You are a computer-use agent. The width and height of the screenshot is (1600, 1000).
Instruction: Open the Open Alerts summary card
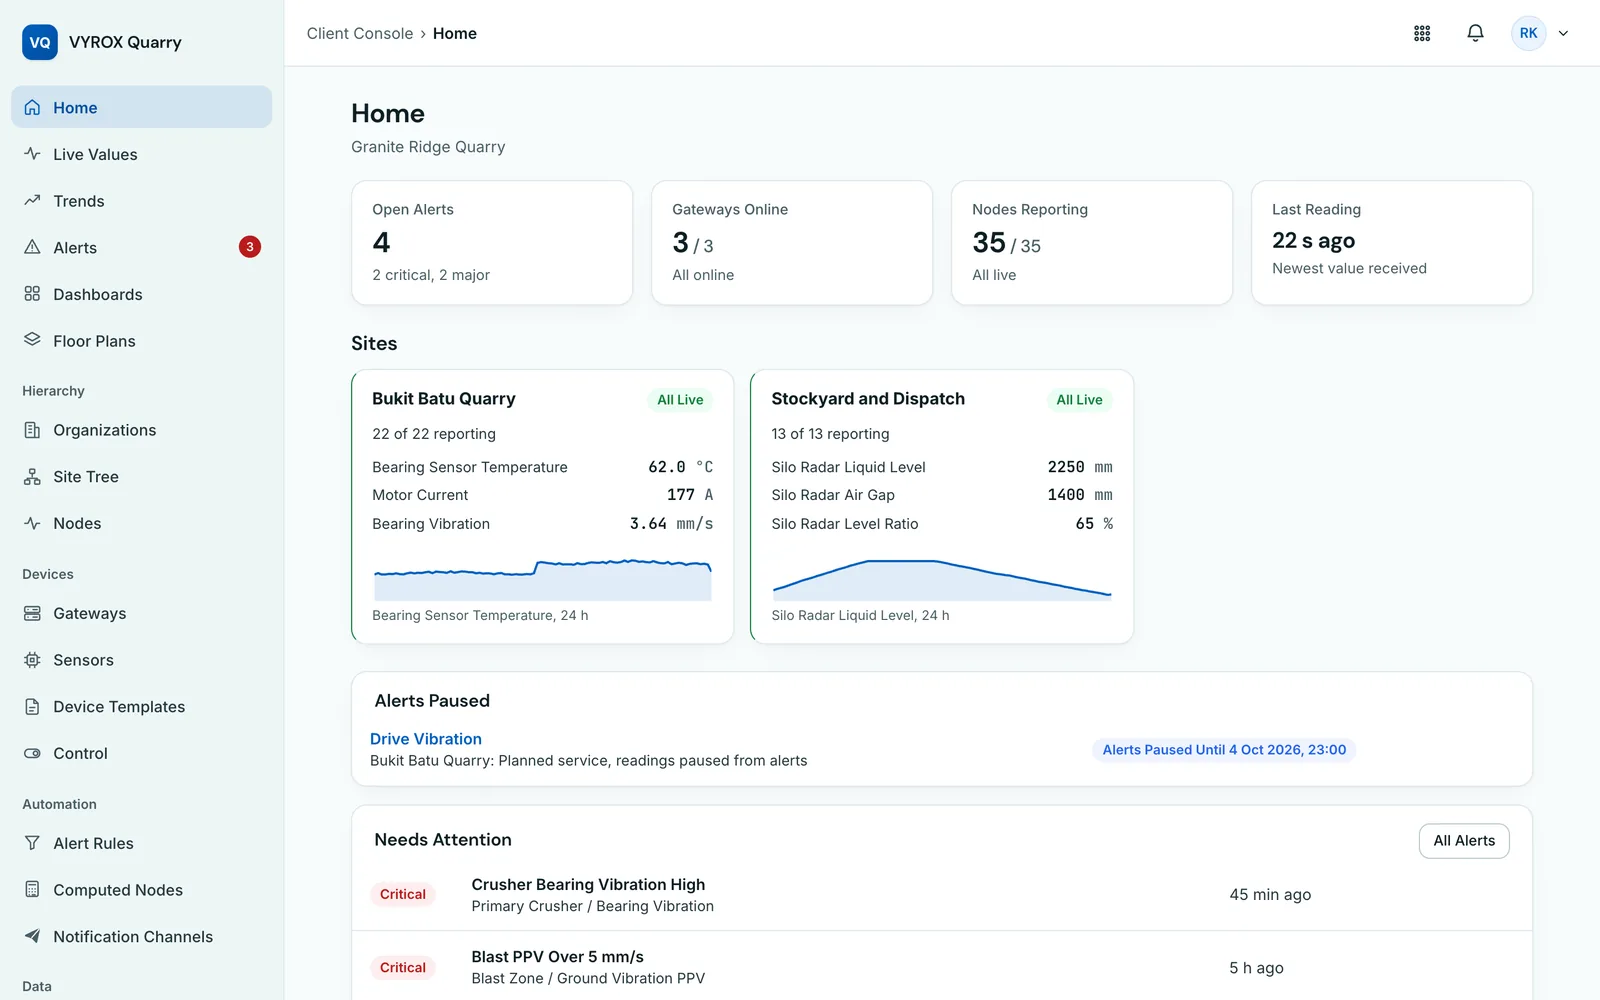pos(492,242)
